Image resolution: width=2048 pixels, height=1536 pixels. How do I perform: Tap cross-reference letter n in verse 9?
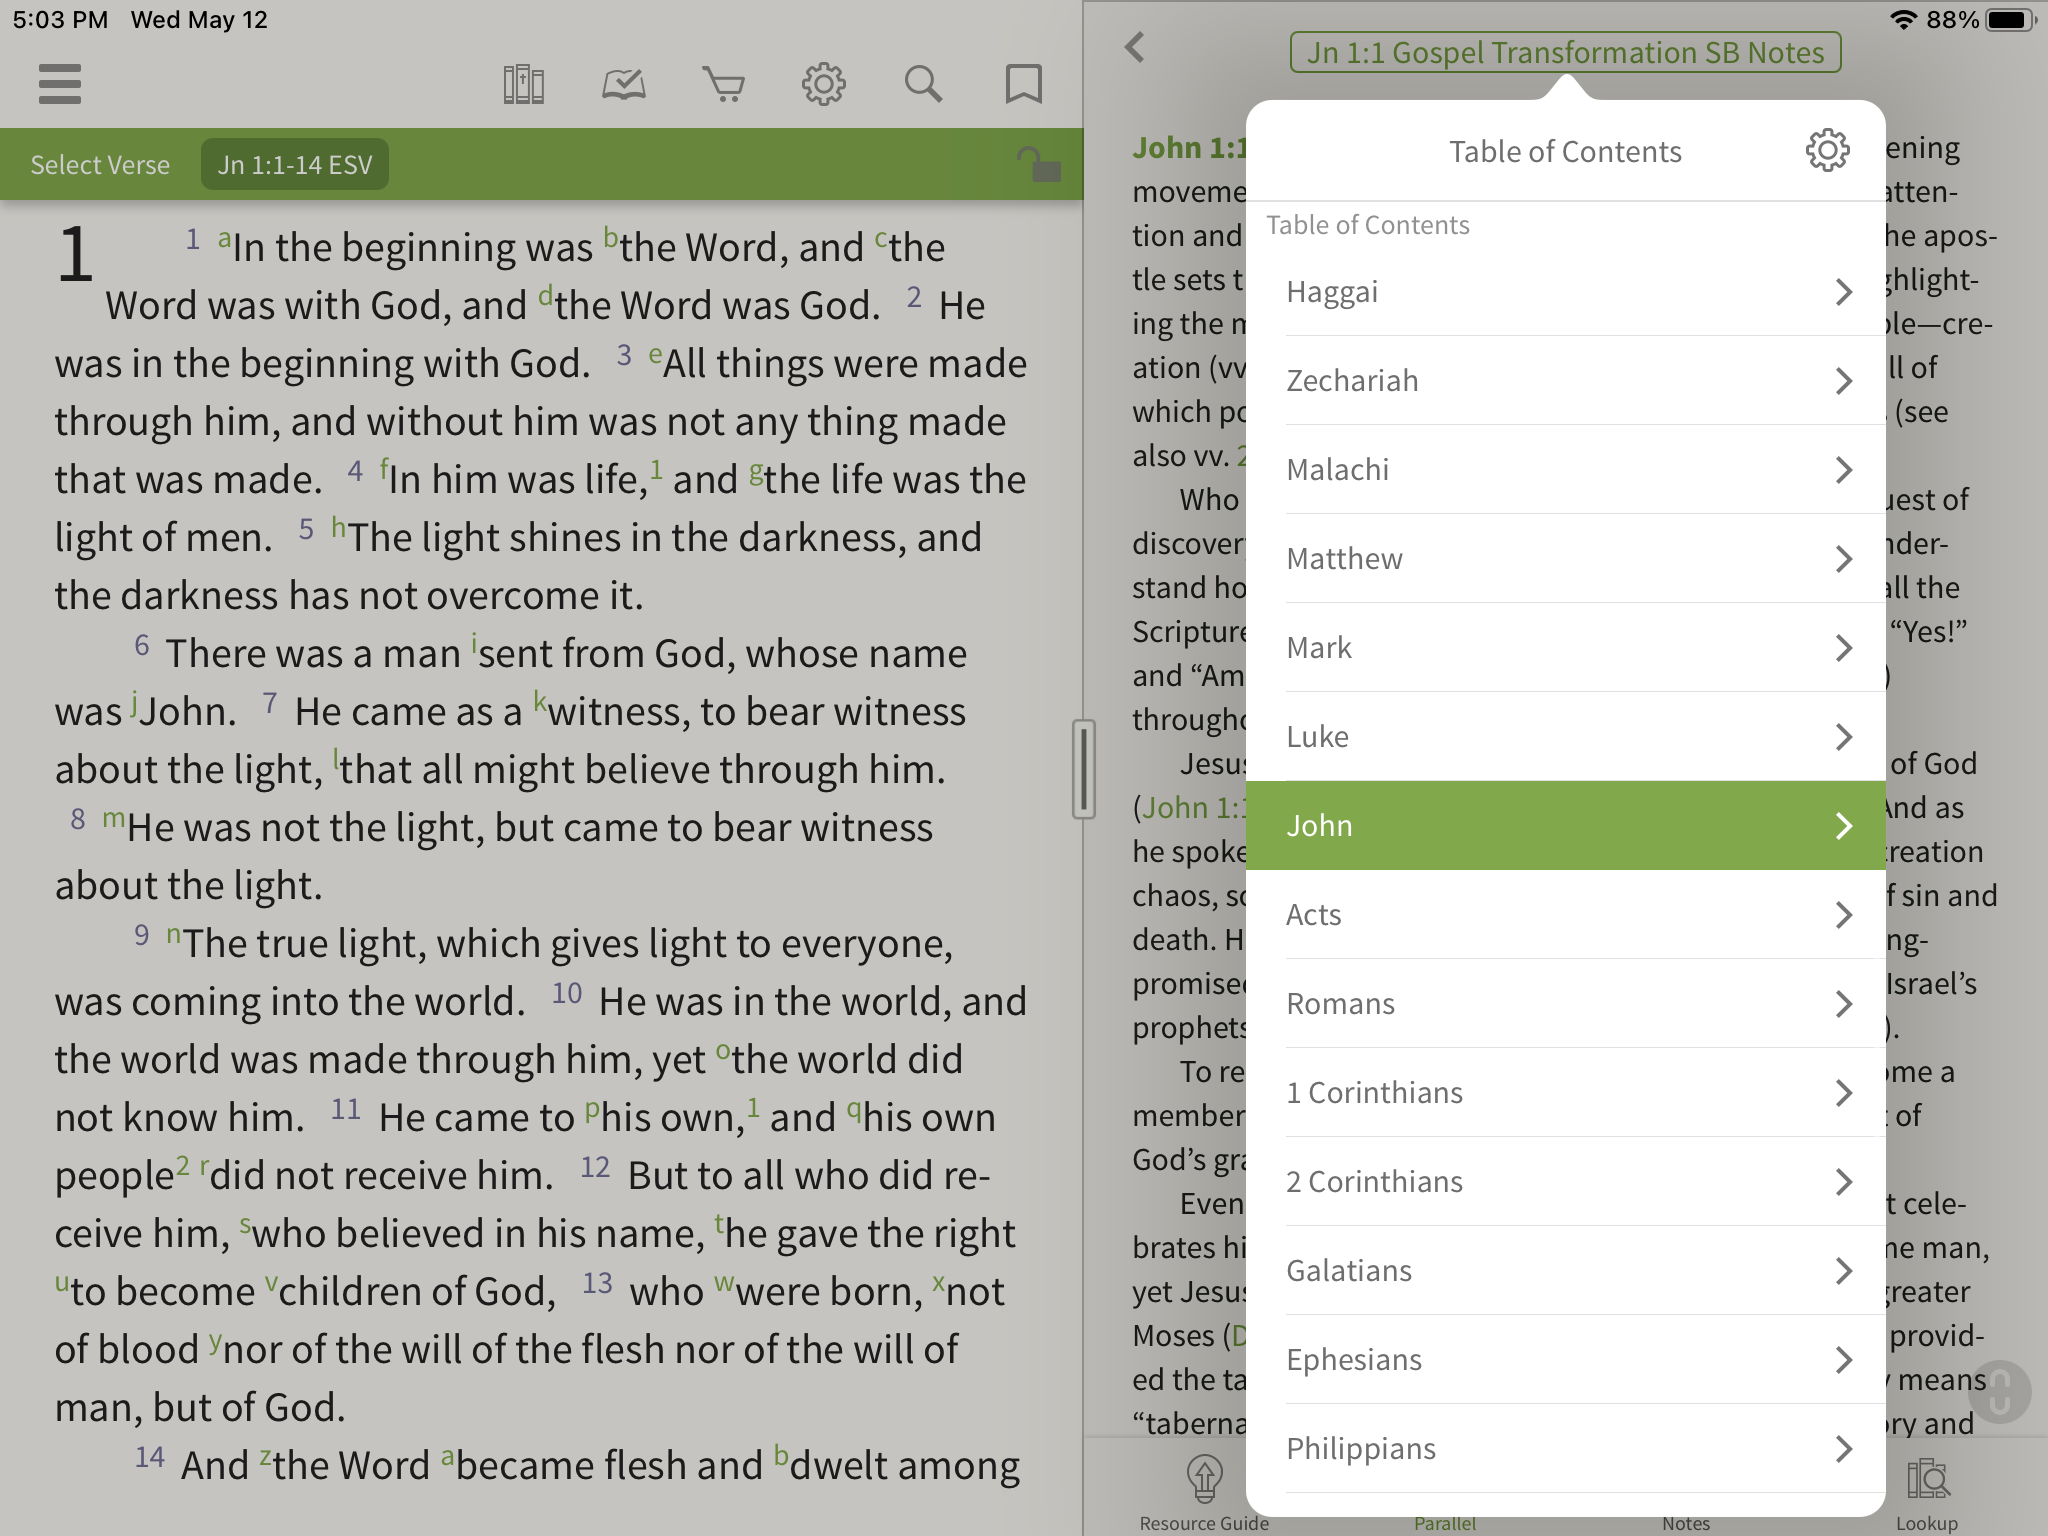(x=174, y=933)
